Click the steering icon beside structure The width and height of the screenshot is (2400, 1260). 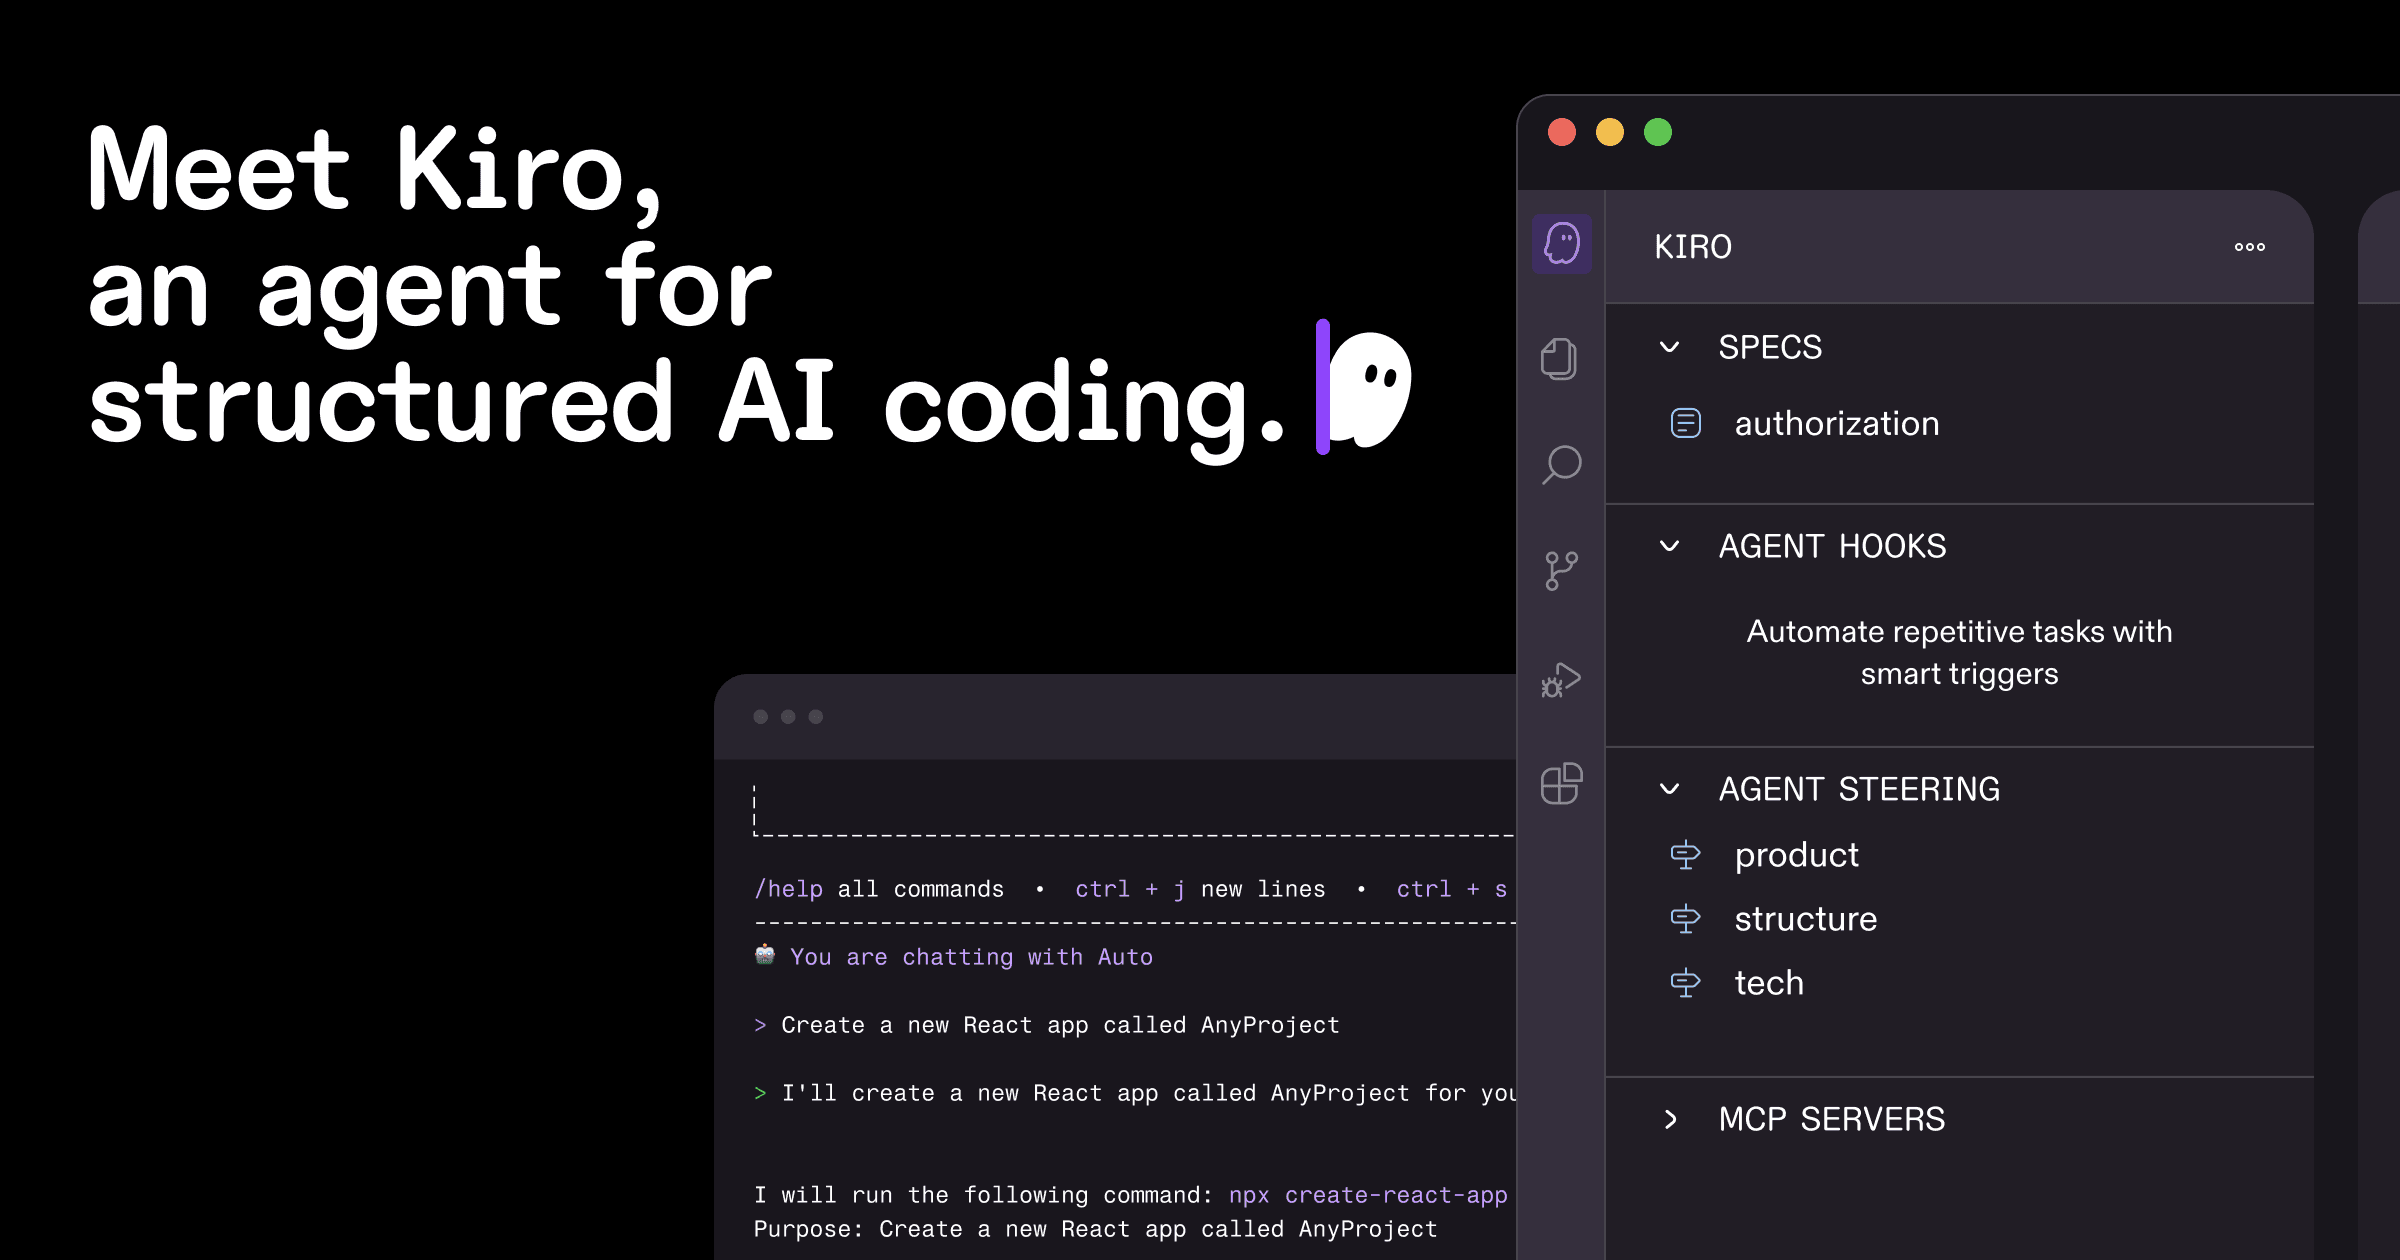(x=1685, y=919)
